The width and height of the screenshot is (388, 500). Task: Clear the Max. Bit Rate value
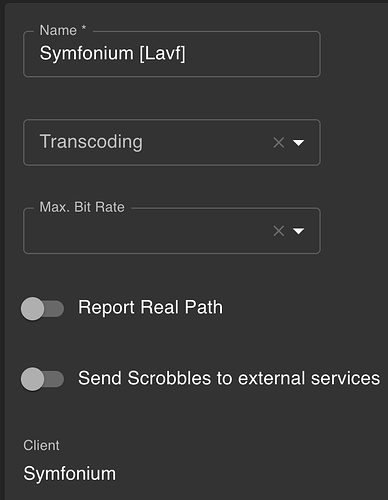(x=279, y=231)
